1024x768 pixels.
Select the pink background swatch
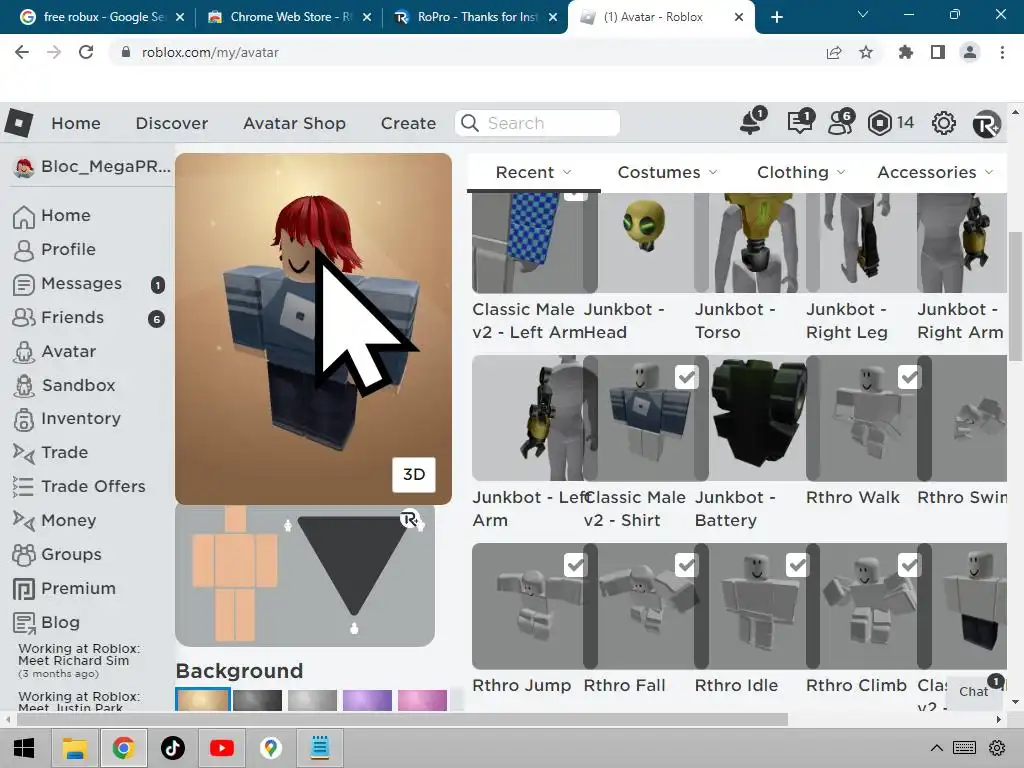click(422, 700)
